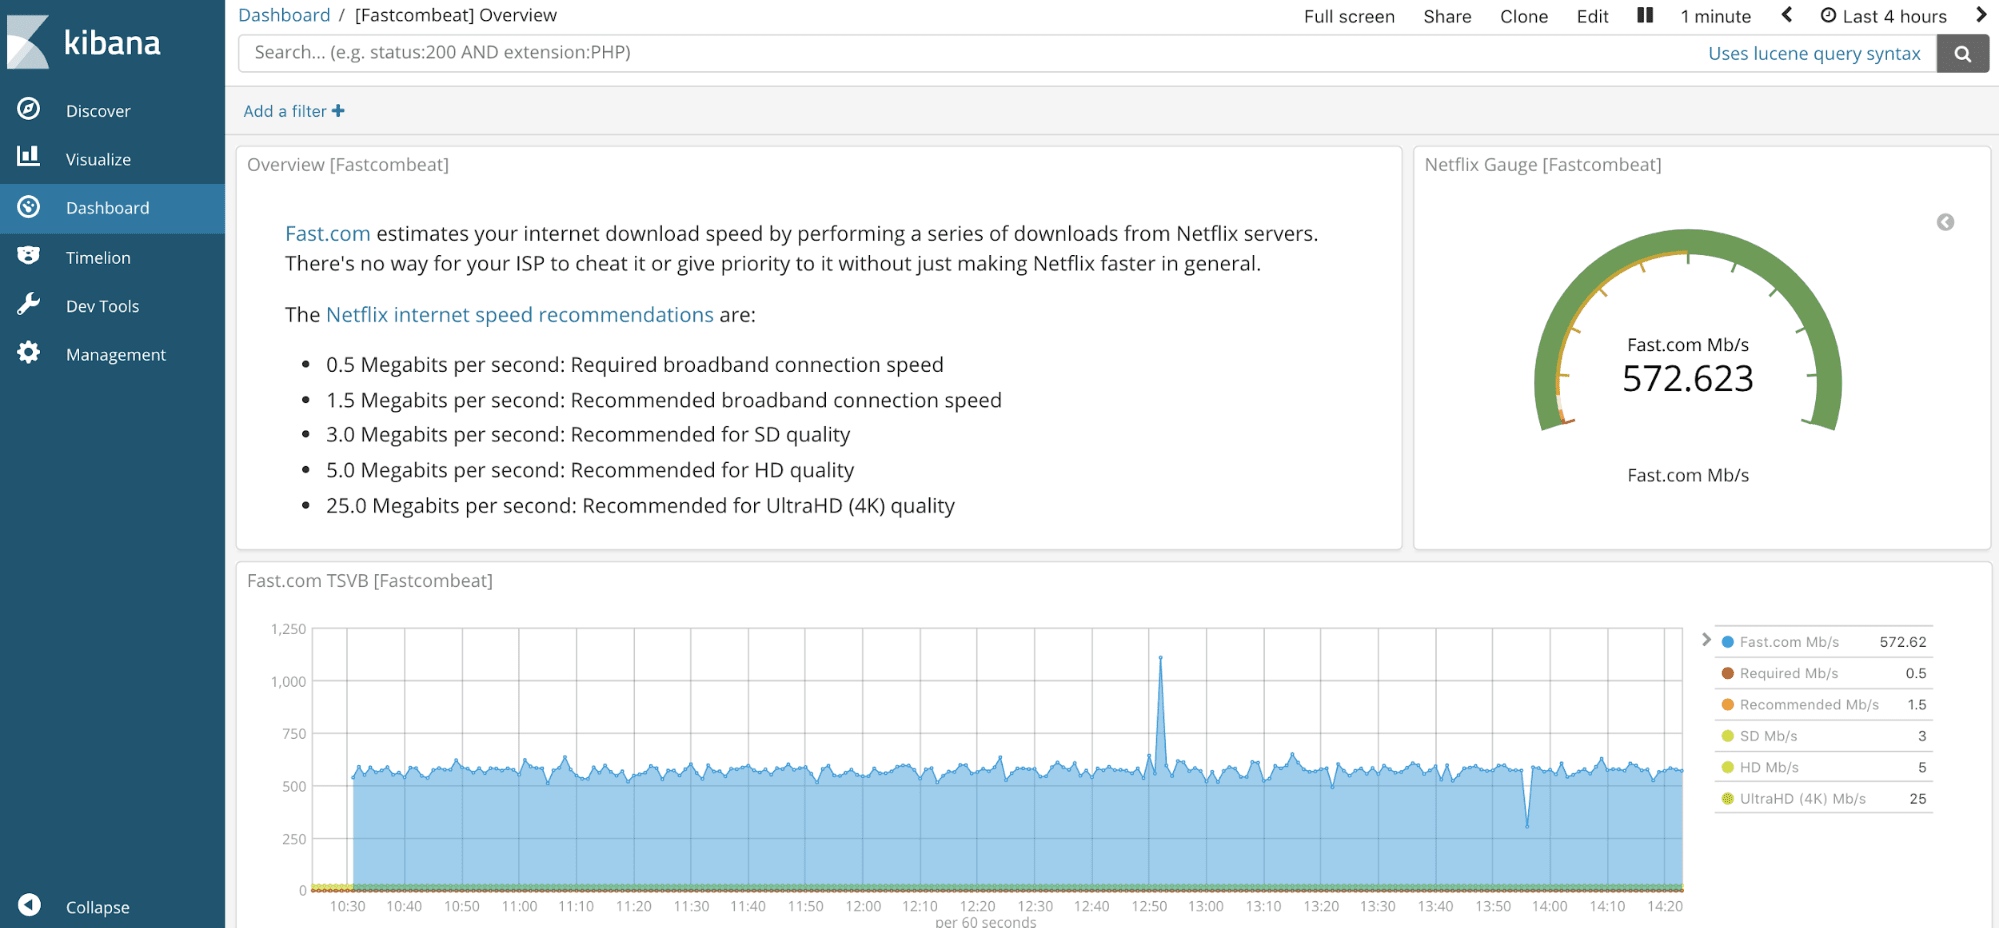1999x928 pixels.
Task: Toggle the Netflix Gauge legend arrow
Action: pyautogui.click(x=1945, y=222)
